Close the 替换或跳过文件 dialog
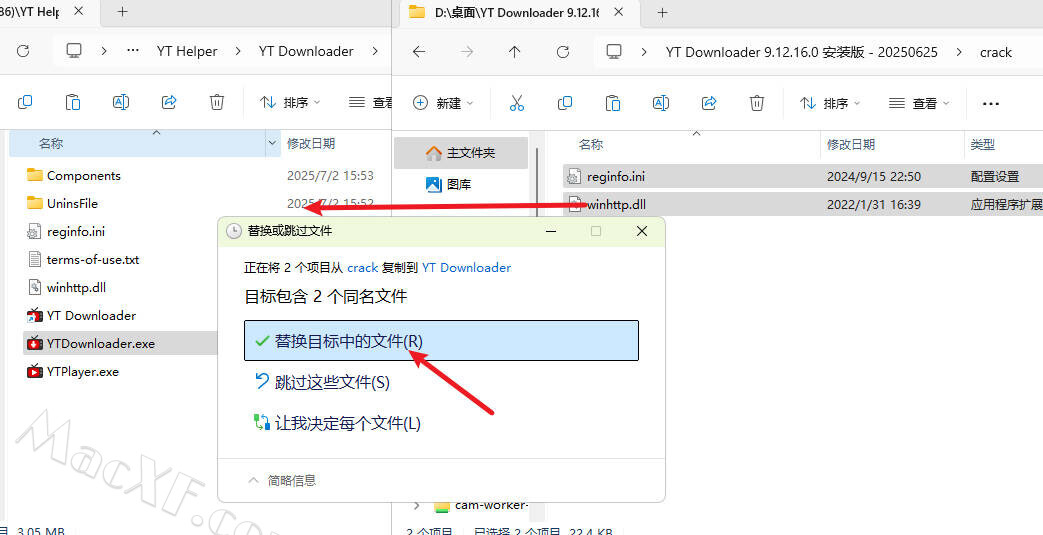This screenshot has height=535, width=1043. 641,231
